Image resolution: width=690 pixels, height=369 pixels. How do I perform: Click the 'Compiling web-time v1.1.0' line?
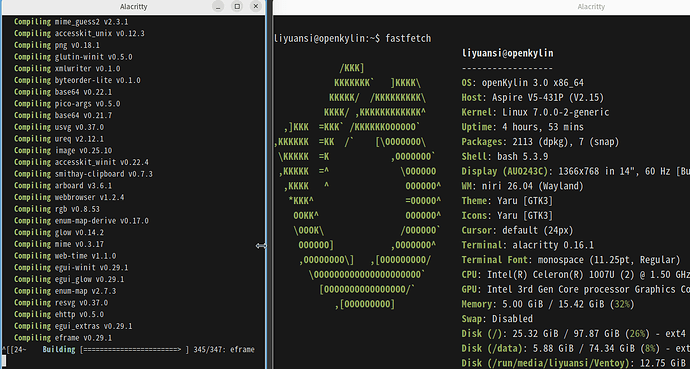point(65,256)
